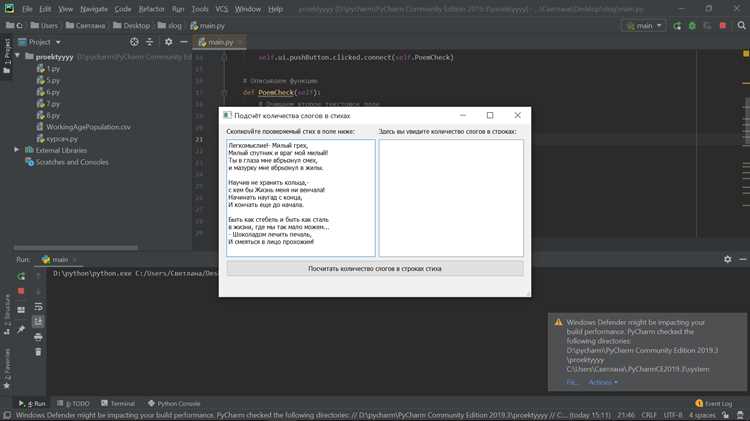
Task: Open Project panel settings gear
Action: (168, 42)
